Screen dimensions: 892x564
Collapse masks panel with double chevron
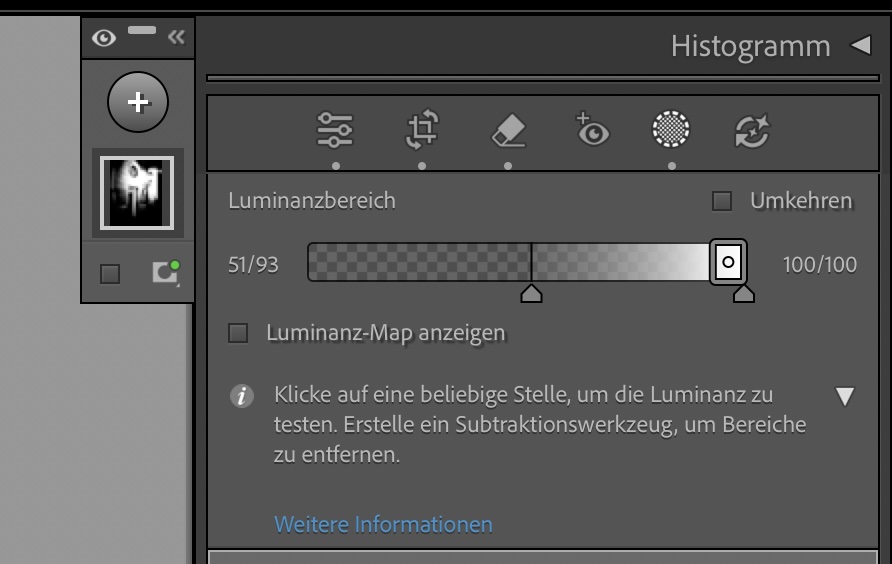[x=177, y=37]
